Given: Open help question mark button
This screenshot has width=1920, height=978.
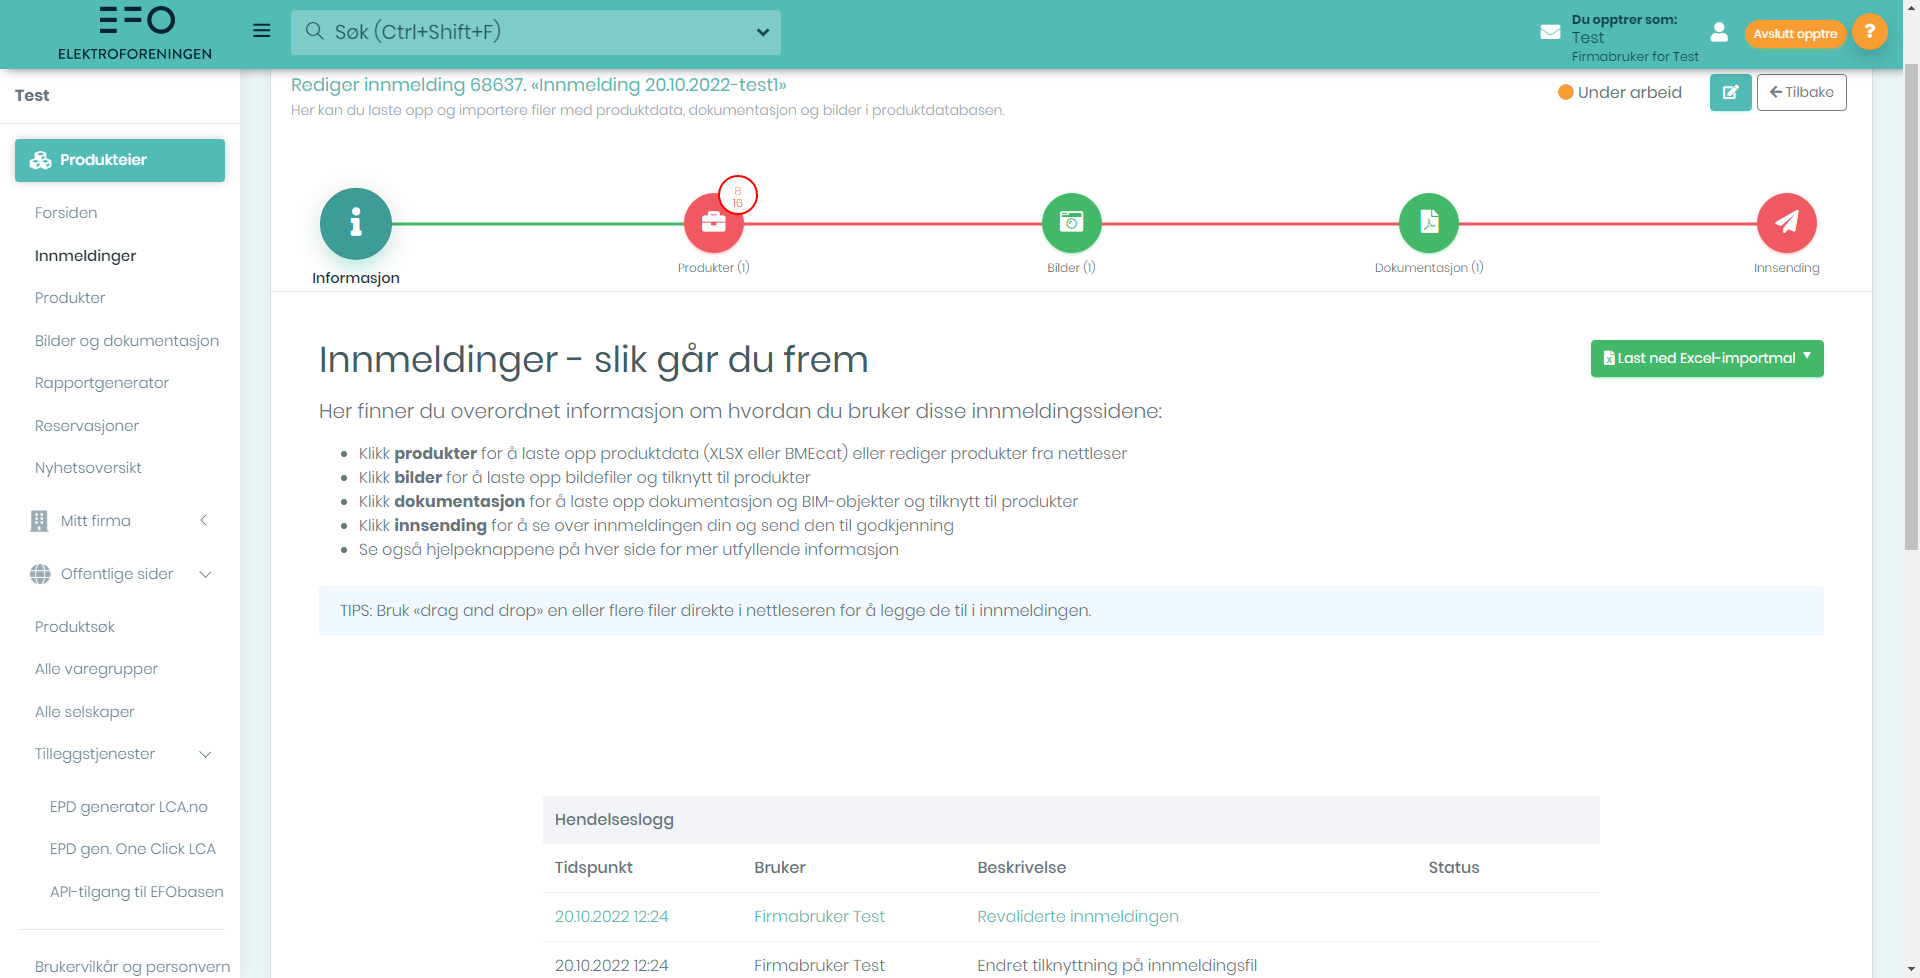Looking at the screenshot, I should (1869, 32).
